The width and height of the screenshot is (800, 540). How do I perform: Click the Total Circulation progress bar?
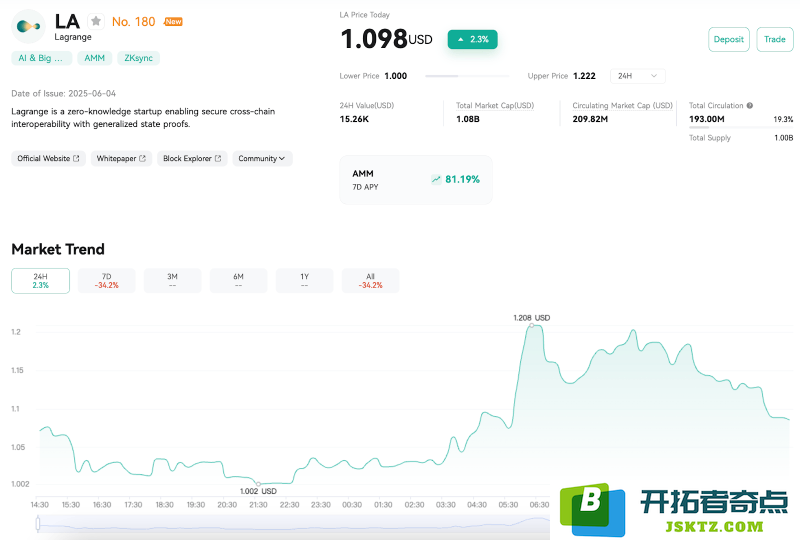741,128
